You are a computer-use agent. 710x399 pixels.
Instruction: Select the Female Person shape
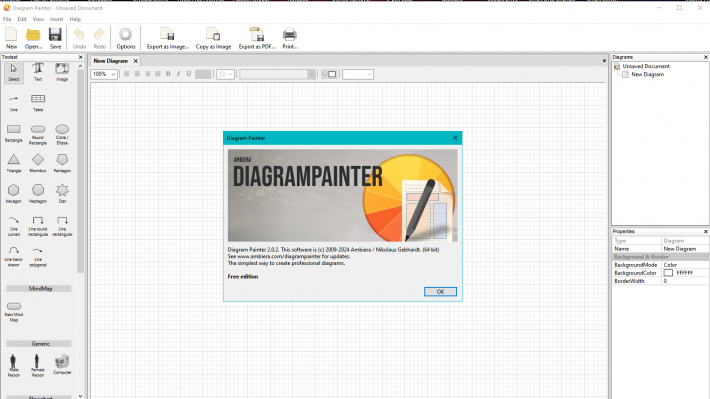[38, 365]
